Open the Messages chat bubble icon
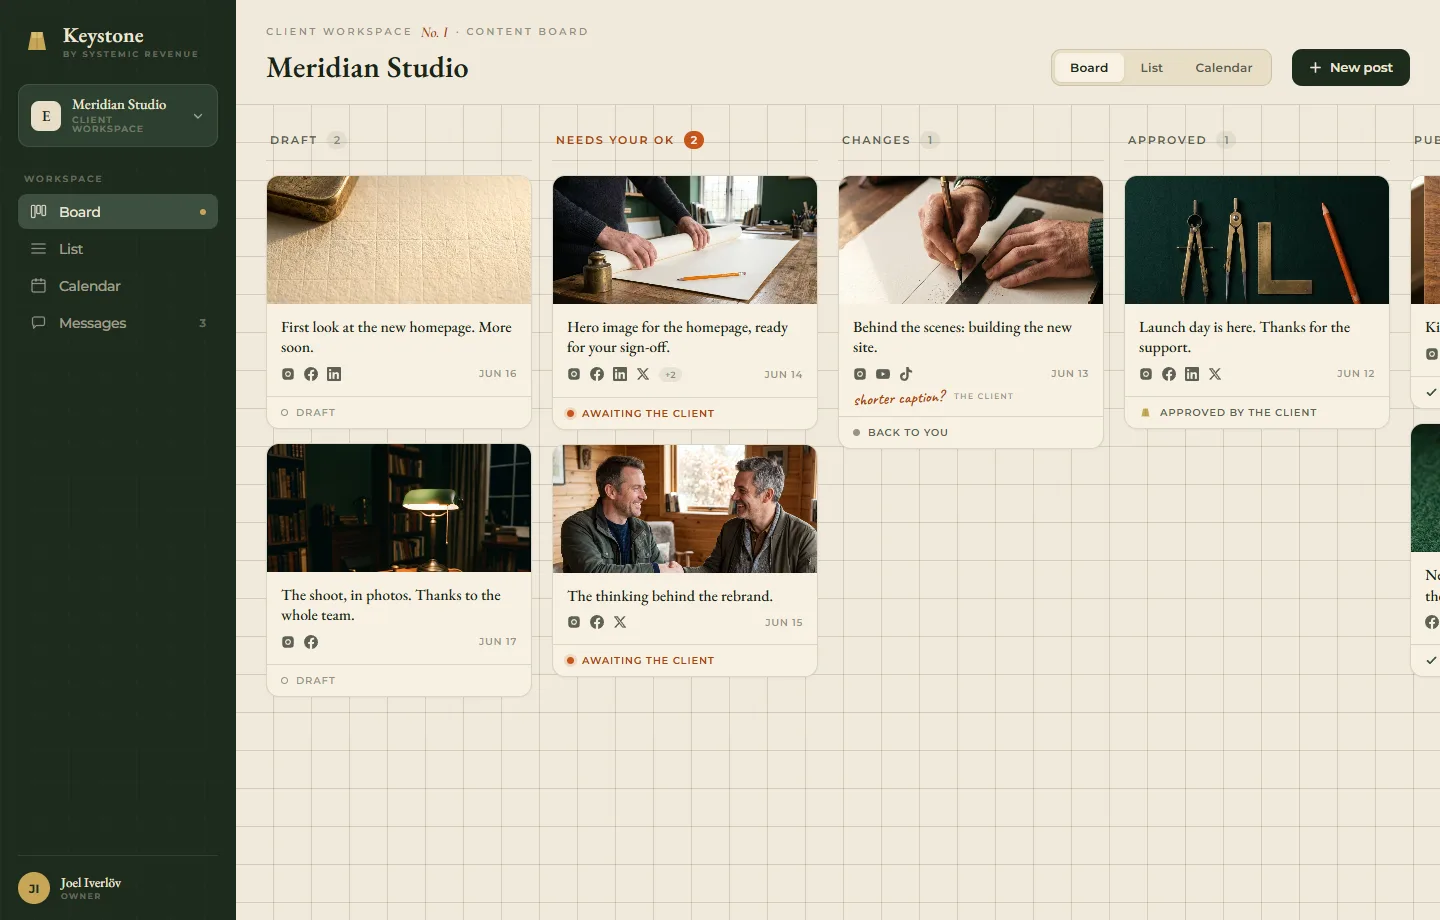Image resolution: width=1440 pixels, height=920 pixels. pos(39,323)
